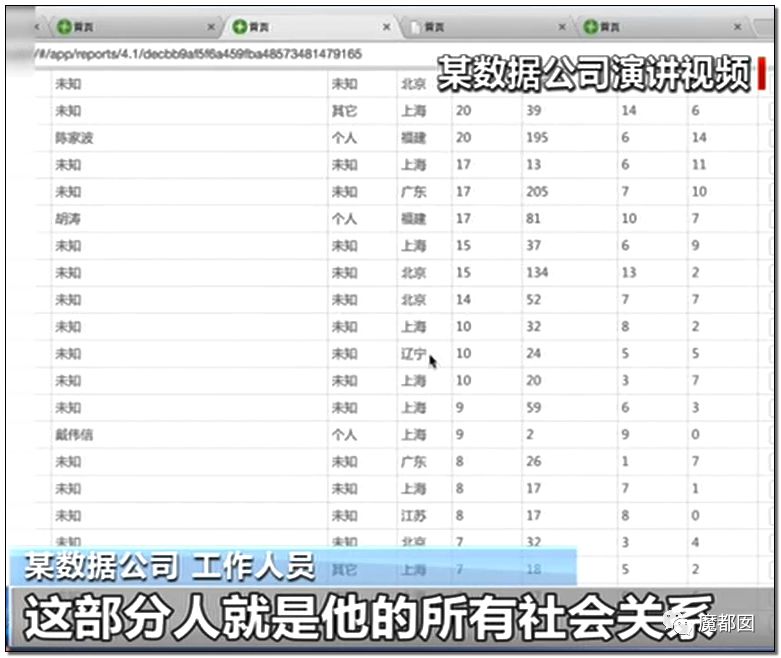781x658 pixels.
Task: Click the value 81 in 胡涛 row
Action: 533,219
